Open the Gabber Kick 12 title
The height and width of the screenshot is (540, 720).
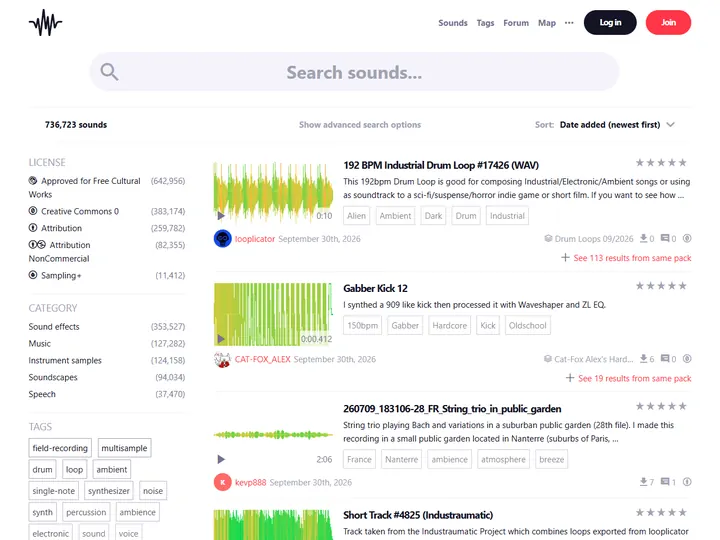tap(375, 288)
